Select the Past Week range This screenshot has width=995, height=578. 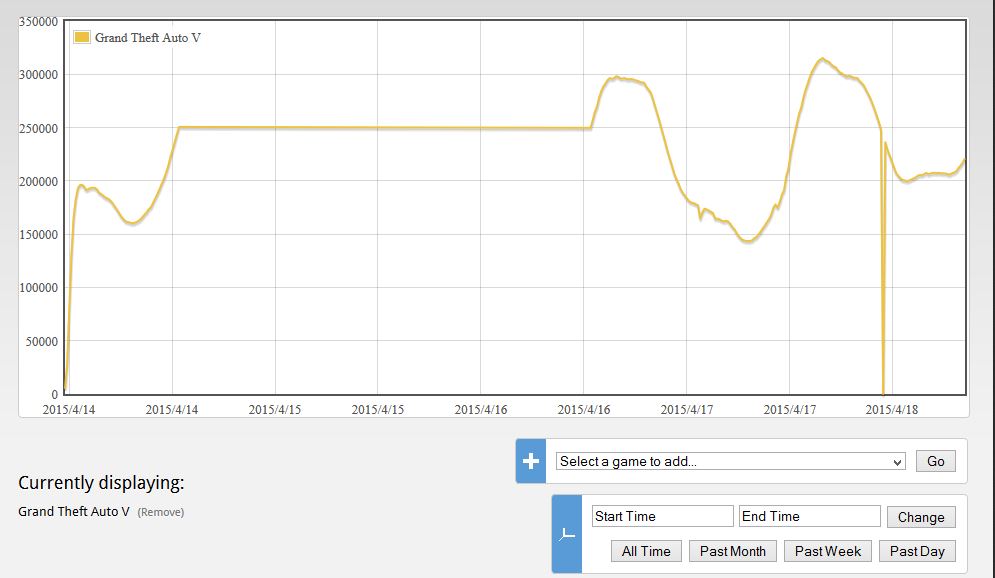pyautogui.click(x=827, y=551)
